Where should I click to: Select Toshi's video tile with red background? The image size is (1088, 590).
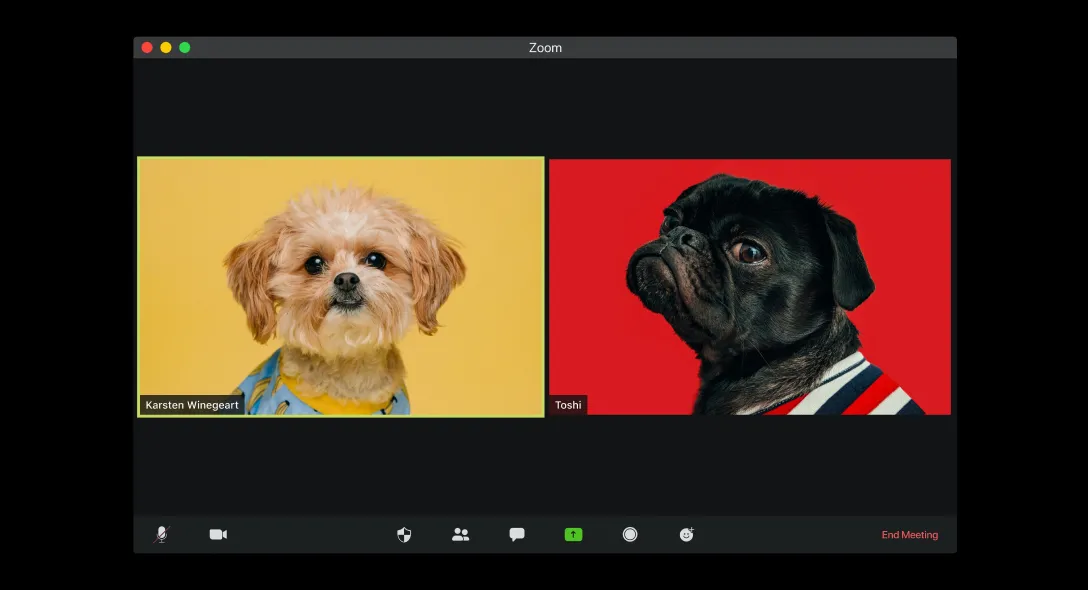click(750, 285)
